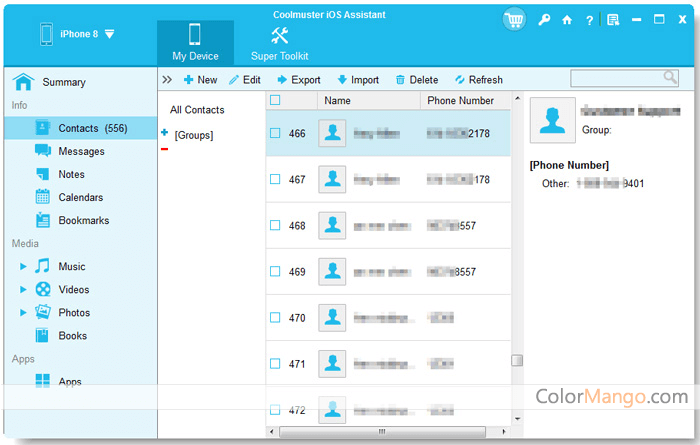The height and width of the screenshot is (445, 700).
Task: Click the shopping cart icon in title bar
Action: (515, 19)
